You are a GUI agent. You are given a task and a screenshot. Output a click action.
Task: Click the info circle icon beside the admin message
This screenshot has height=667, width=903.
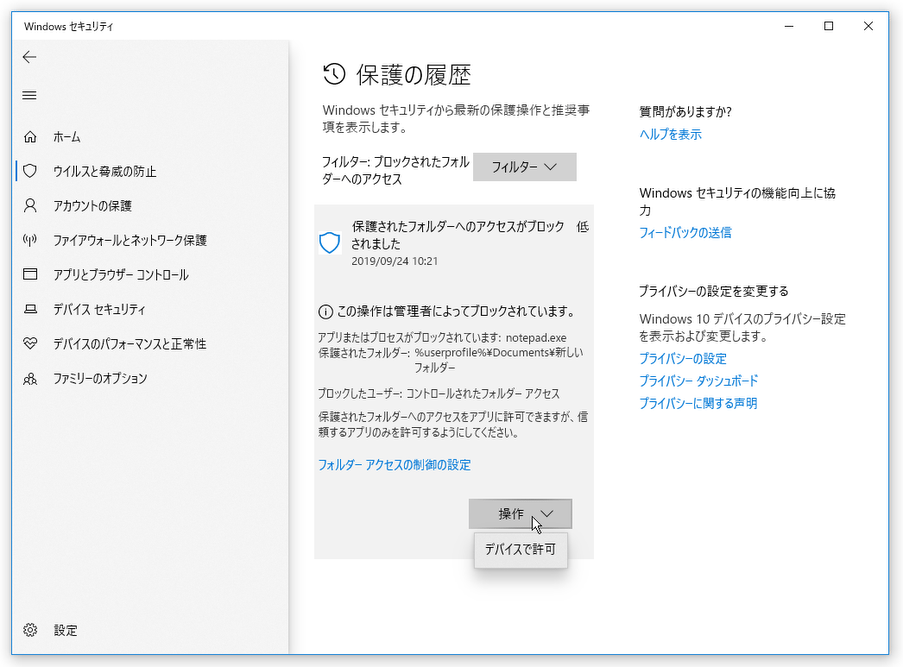[325, 312]
